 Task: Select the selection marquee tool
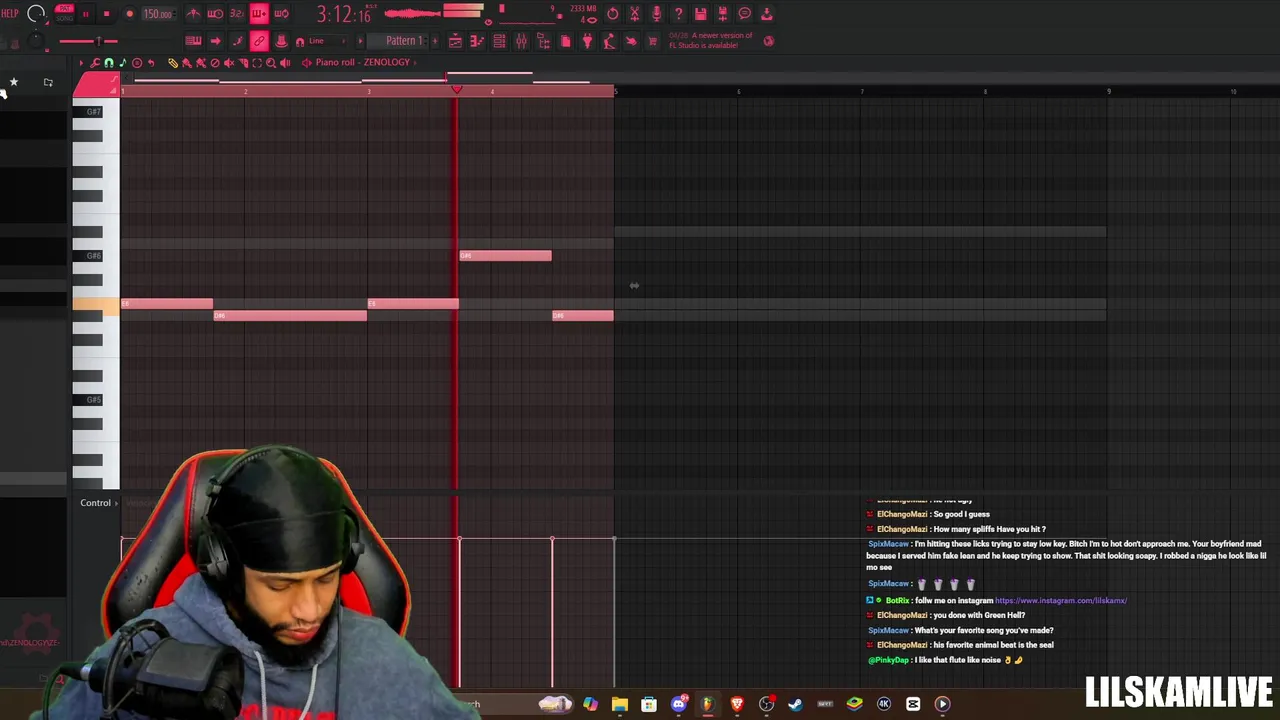[x=257, y=63]
